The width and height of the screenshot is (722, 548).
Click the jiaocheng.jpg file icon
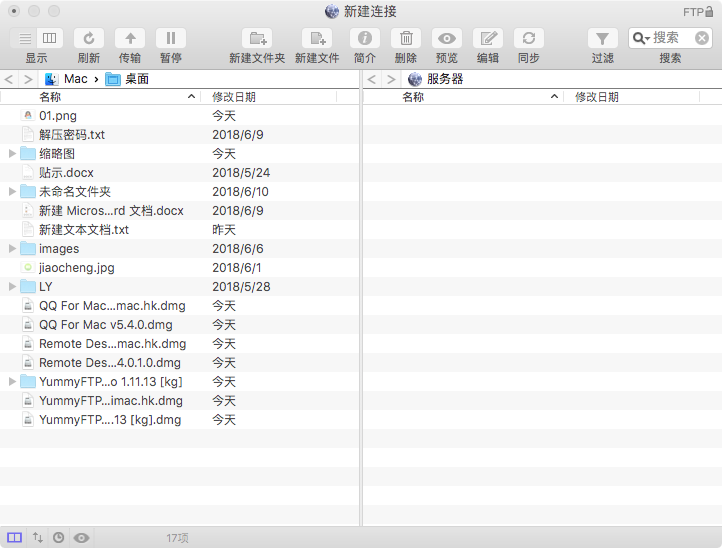(28, 268)
